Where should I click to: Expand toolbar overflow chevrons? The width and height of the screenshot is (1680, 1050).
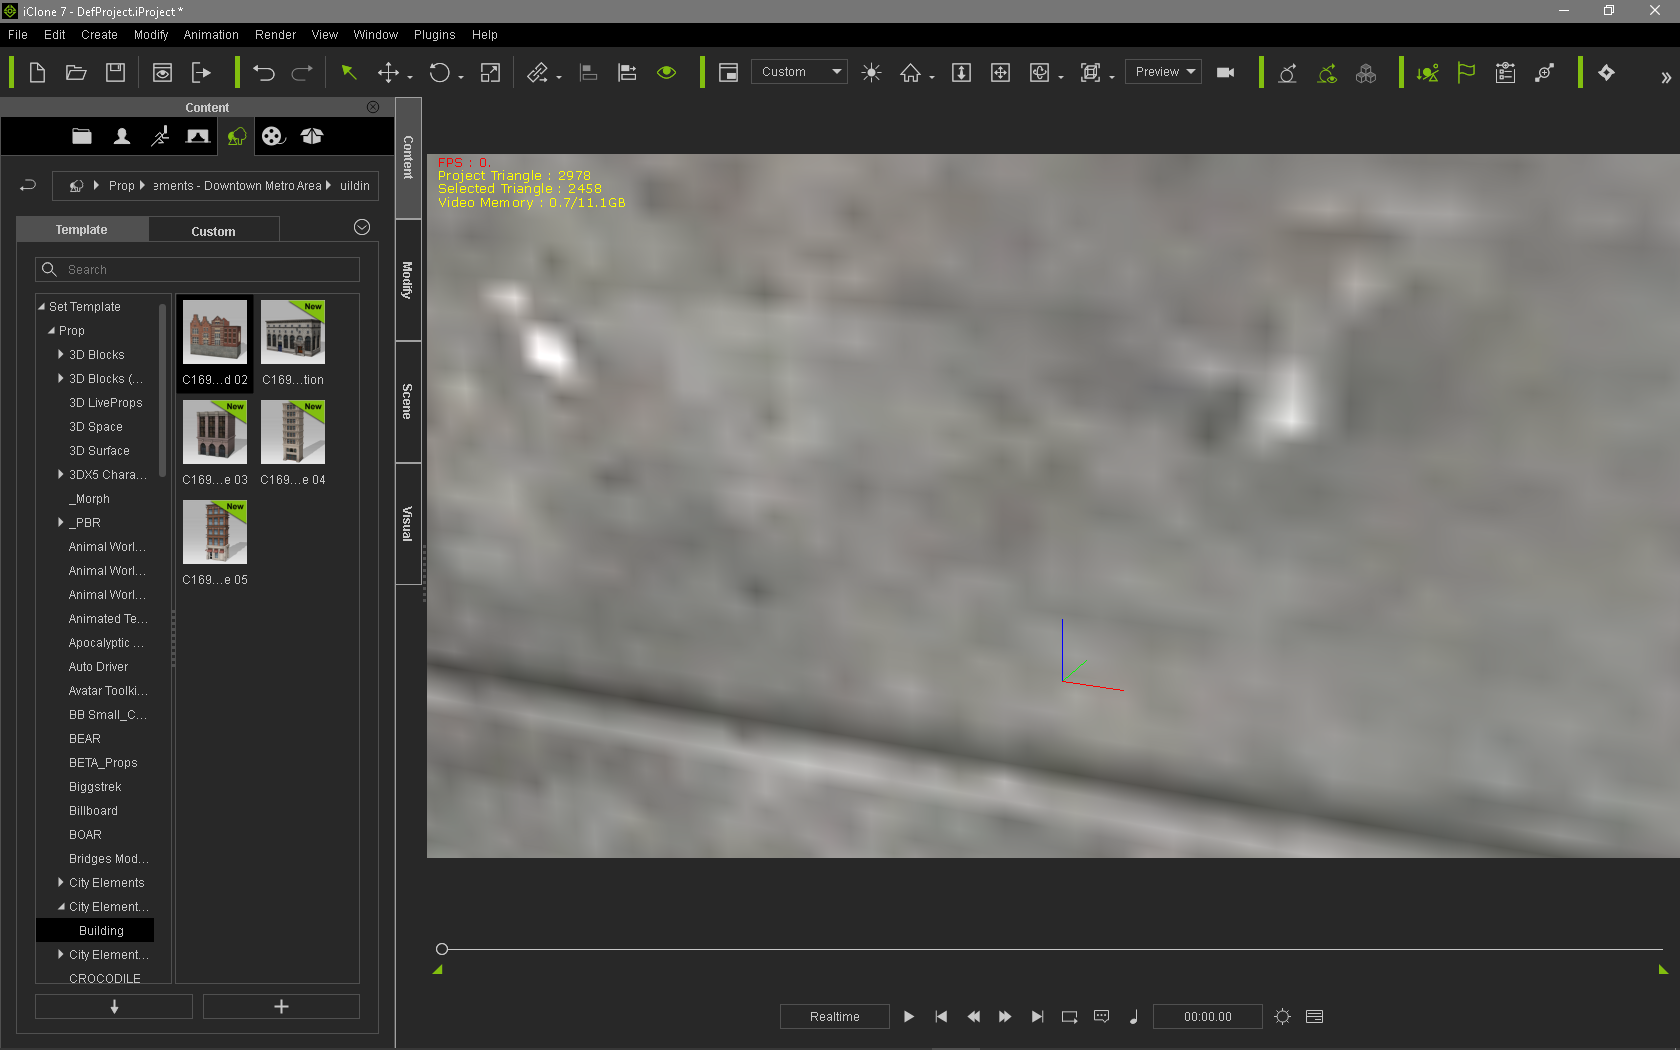tap(1665, 78)
